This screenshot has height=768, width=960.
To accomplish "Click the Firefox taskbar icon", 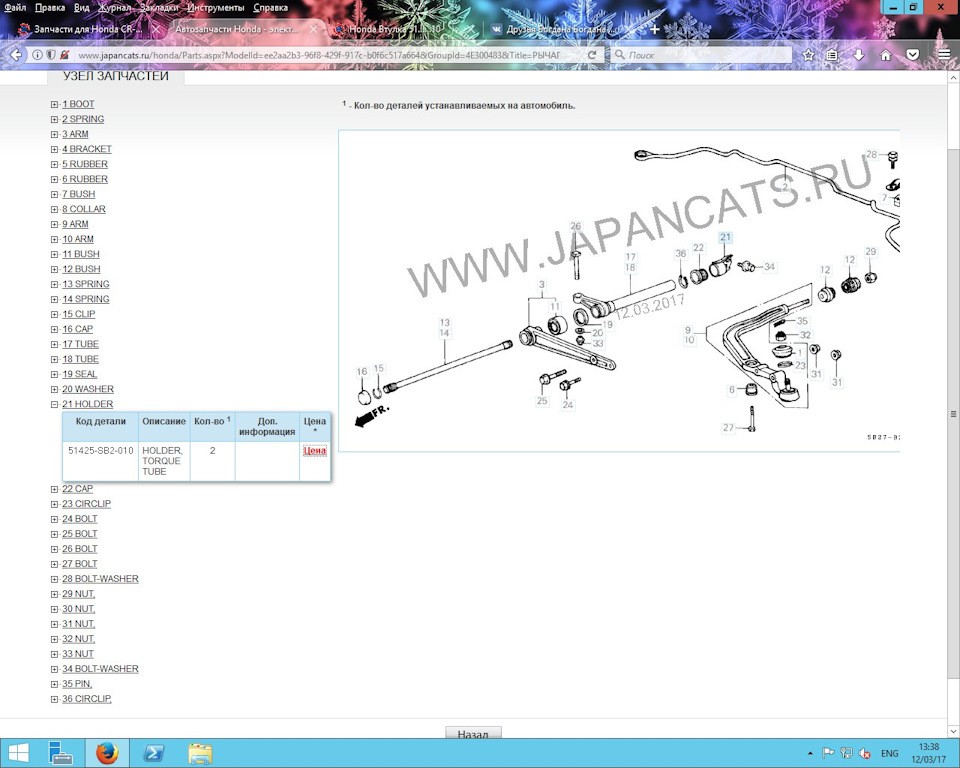I will click(x=107, y=753).
